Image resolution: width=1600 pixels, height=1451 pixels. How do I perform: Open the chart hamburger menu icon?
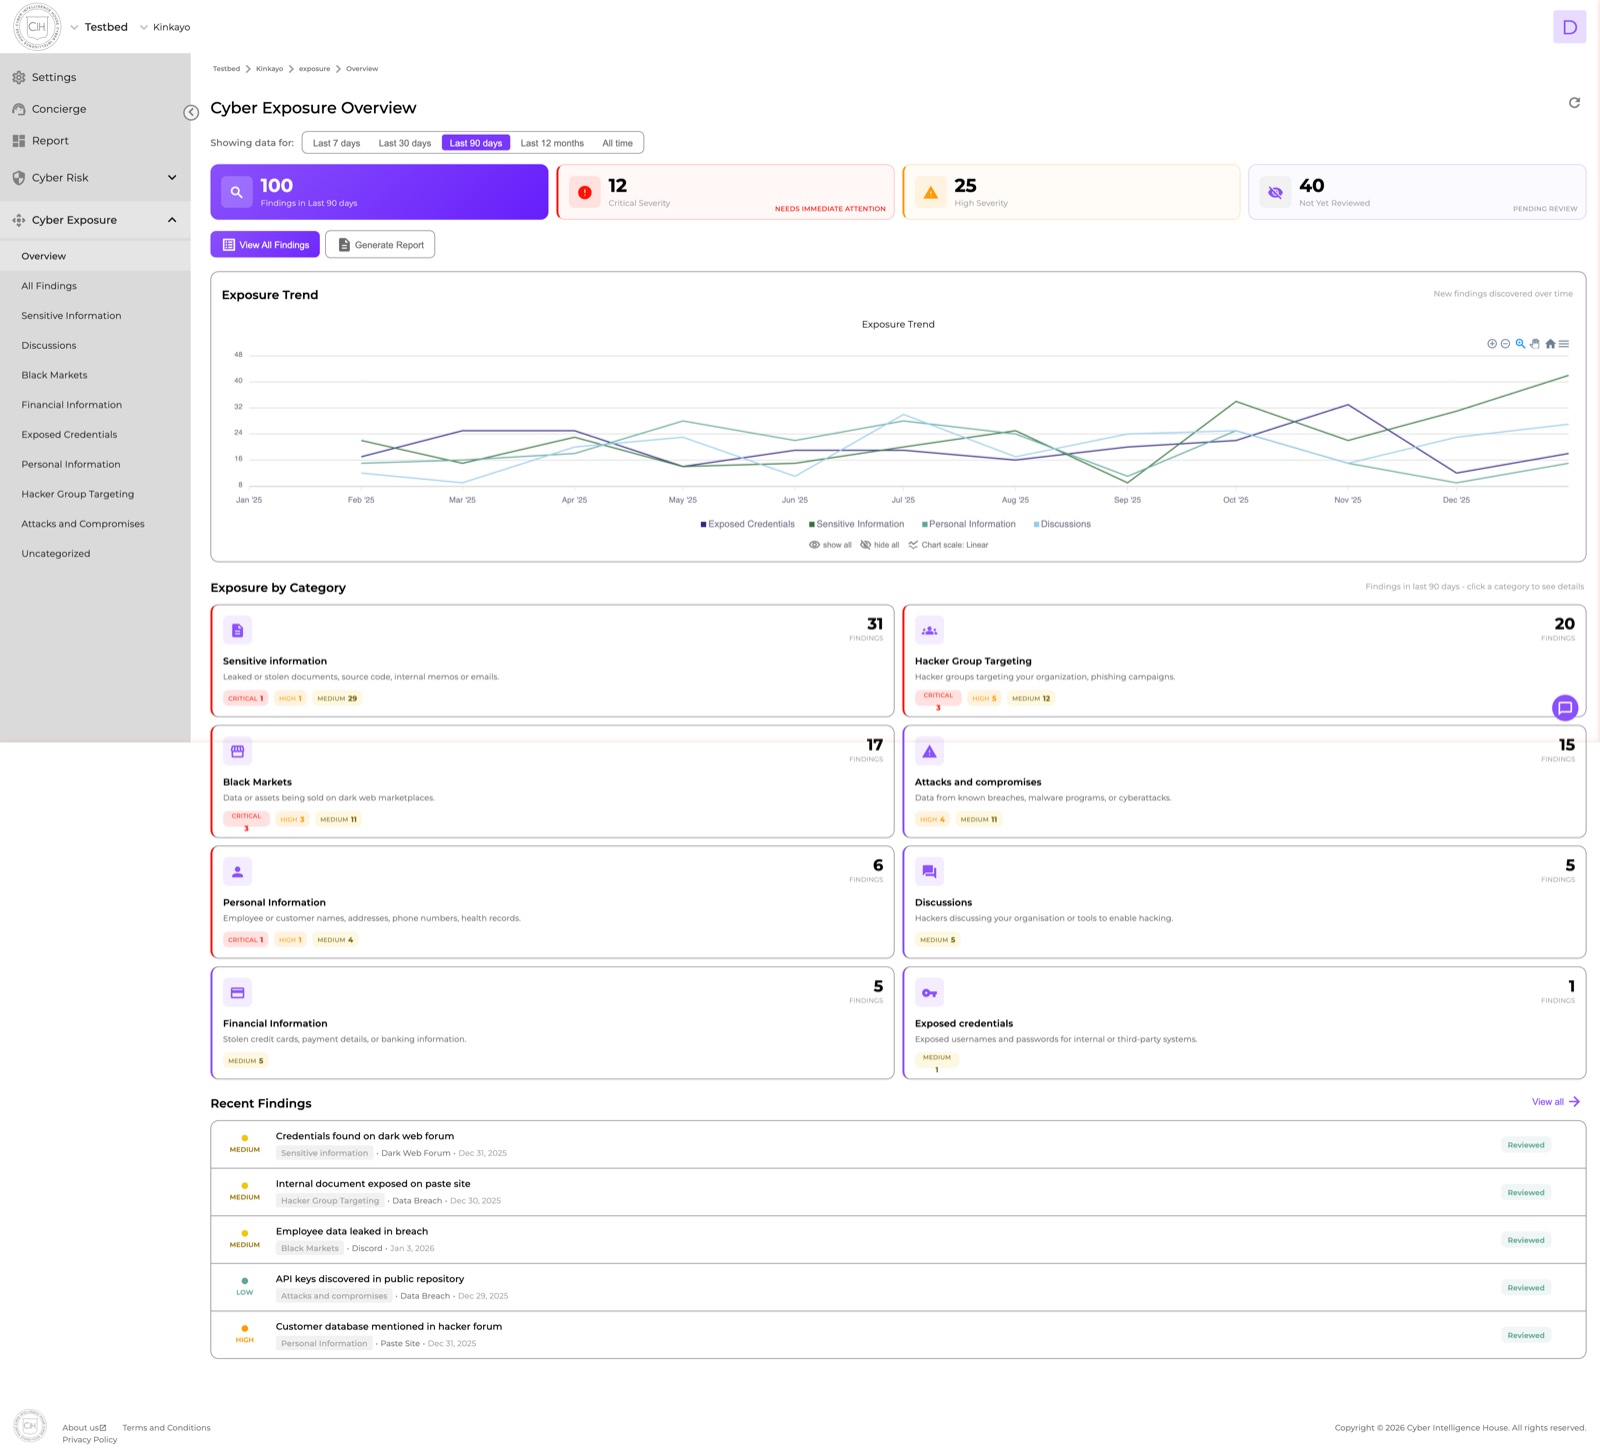1564,343
